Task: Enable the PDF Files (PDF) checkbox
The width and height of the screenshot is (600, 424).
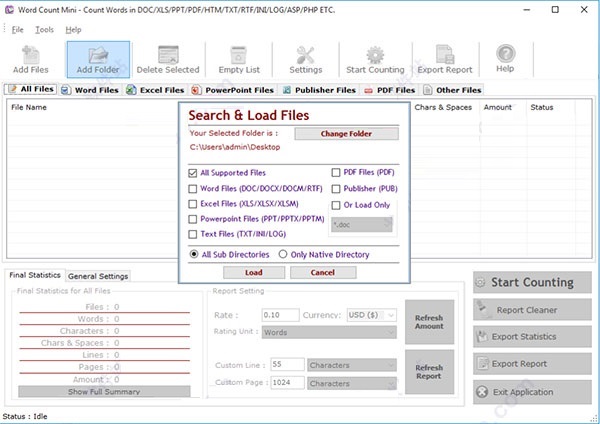Action: pyautogui.click(x=336, y=173)
